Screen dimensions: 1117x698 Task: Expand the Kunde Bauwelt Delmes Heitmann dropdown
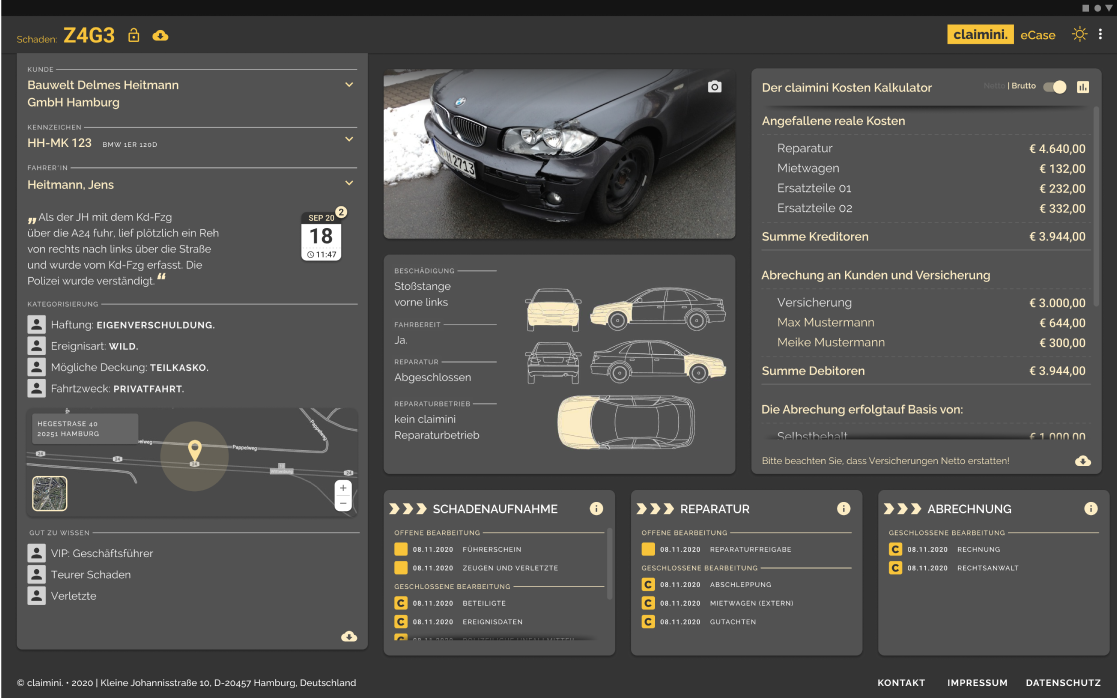coord(349,85)
